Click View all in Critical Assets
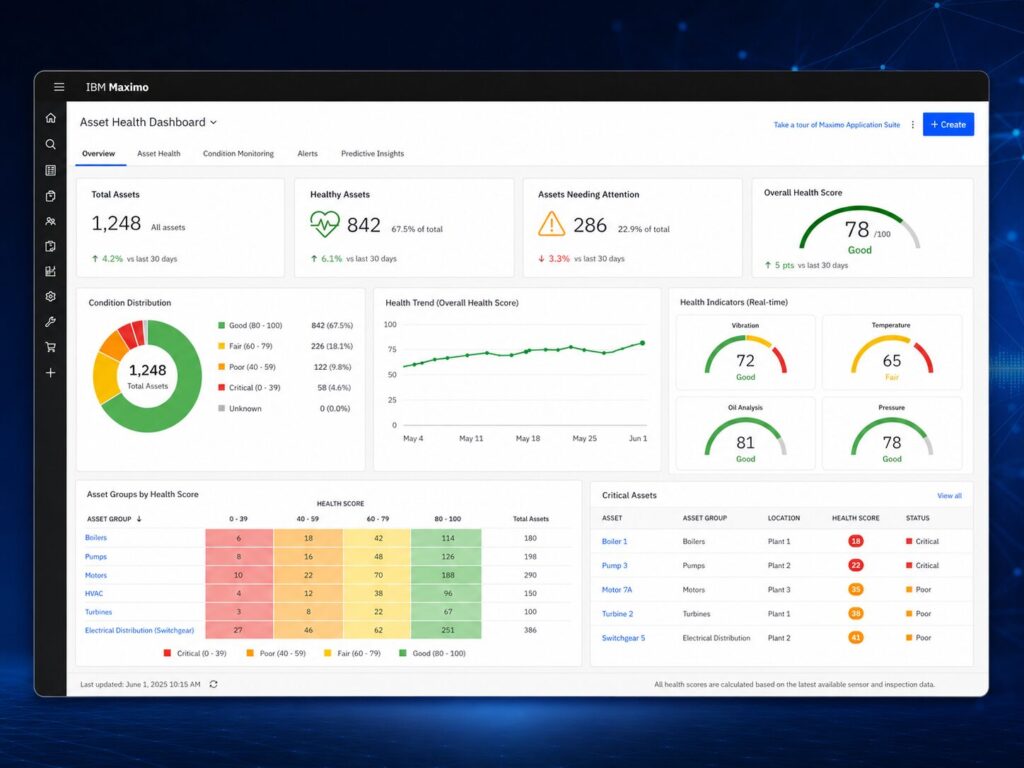 [x=949, y=496]
